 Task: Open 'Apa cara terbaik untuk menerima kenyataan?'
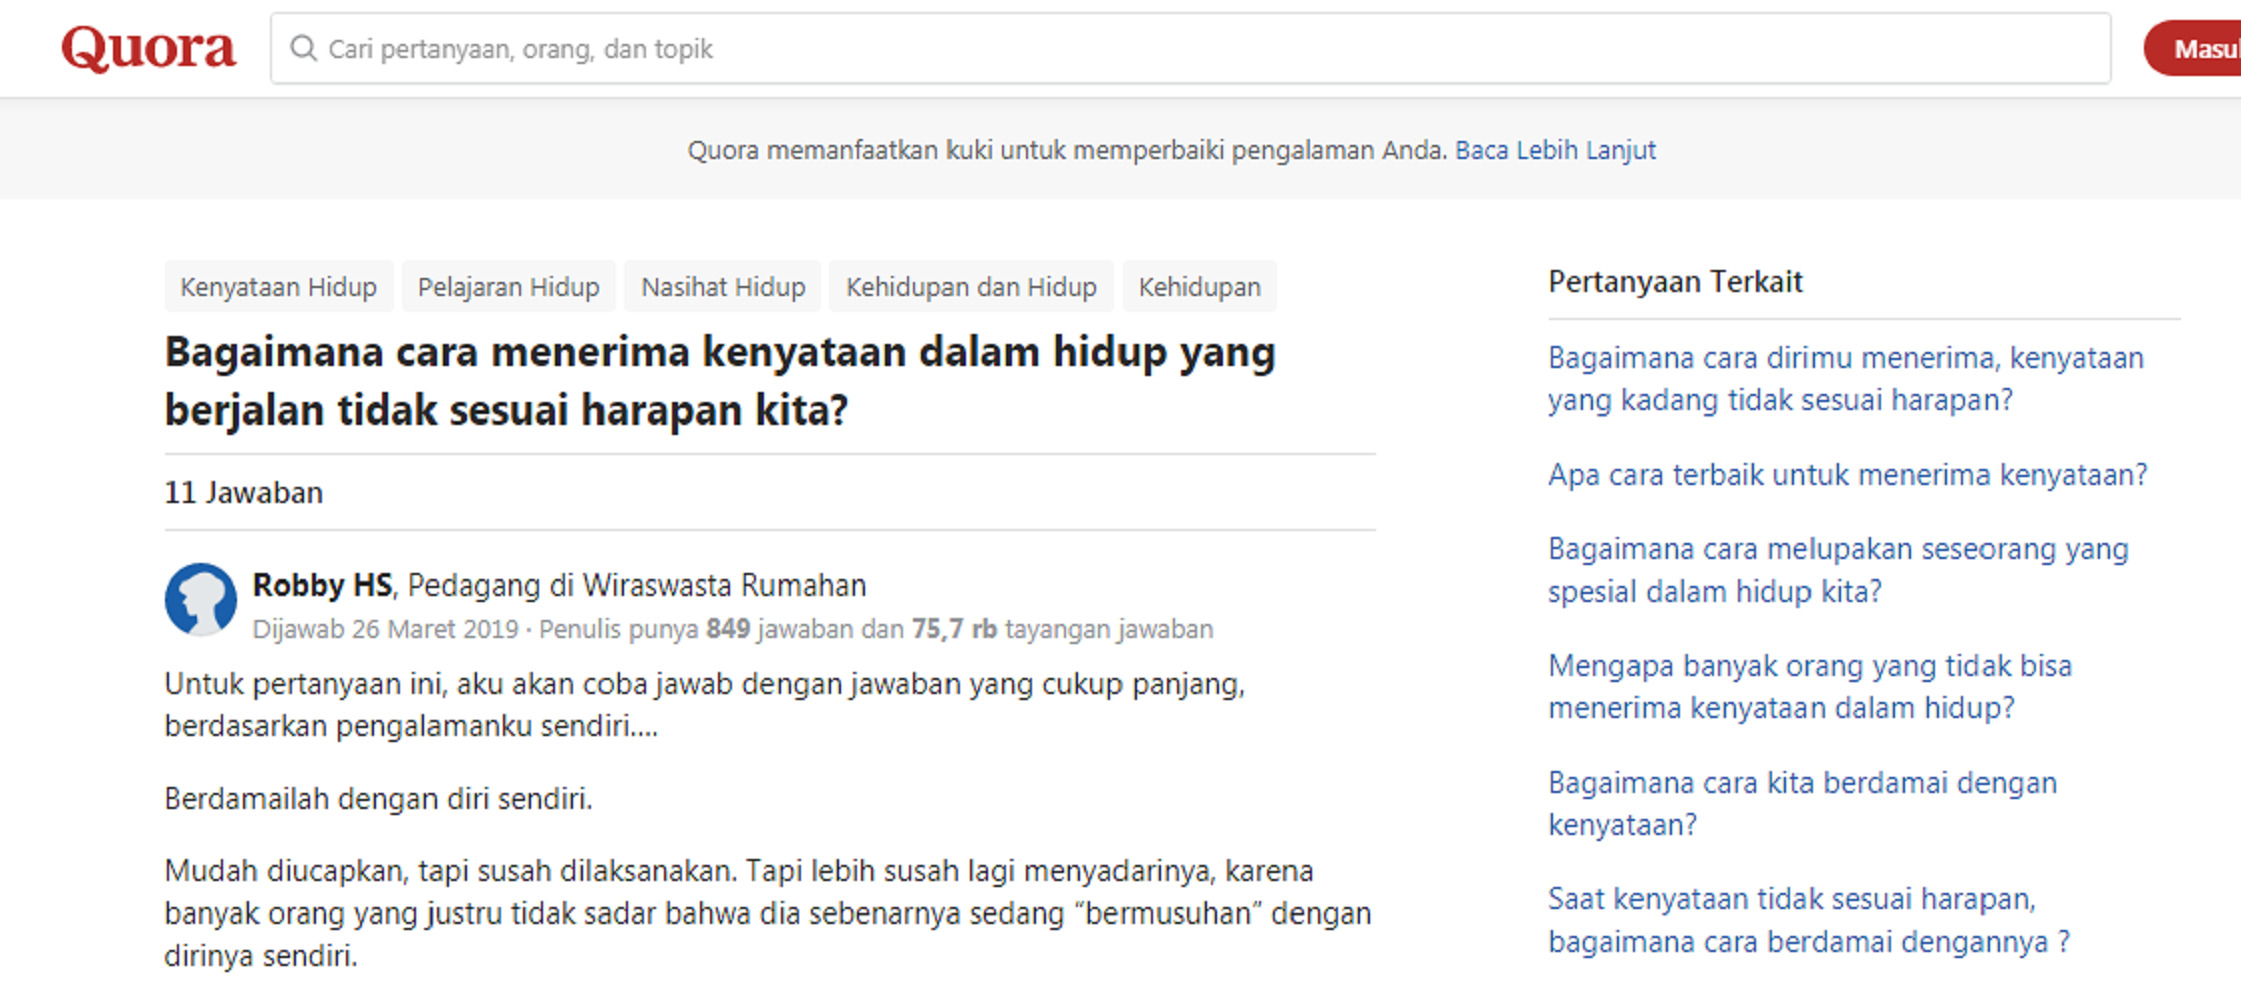(1847, 474)
